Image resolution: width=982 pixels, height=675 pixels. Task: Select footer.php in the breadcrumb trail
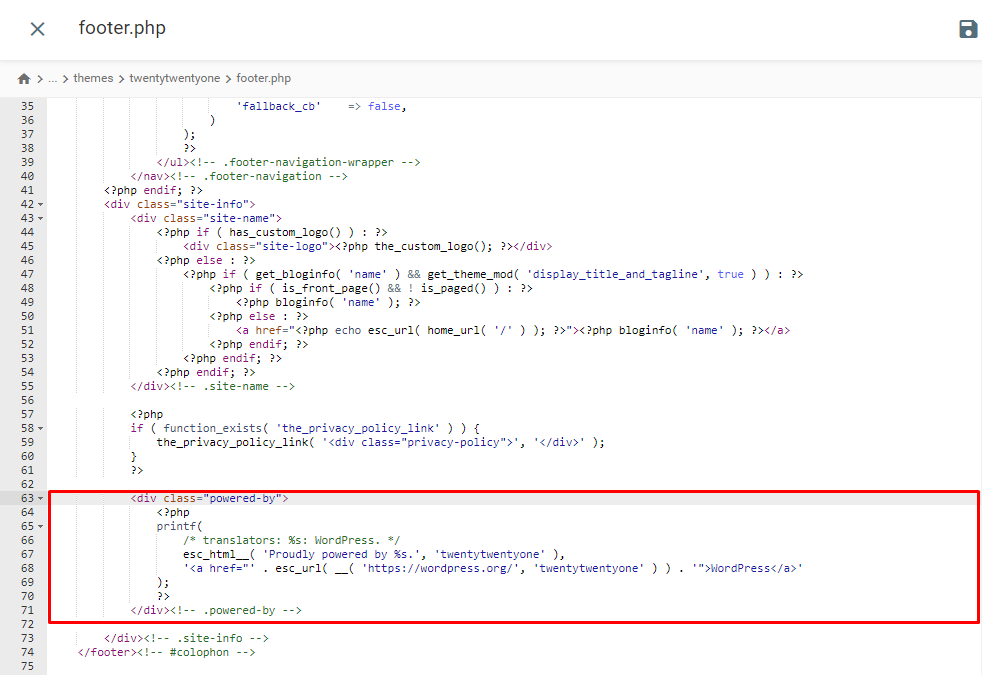click(262, 78)
